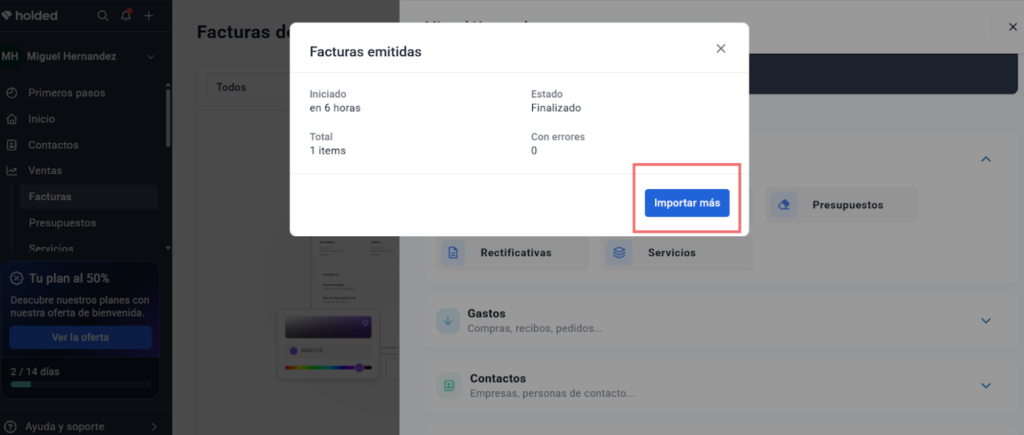Click the Contactos section green icon
Screen dimensions: 1024x435
449,385
